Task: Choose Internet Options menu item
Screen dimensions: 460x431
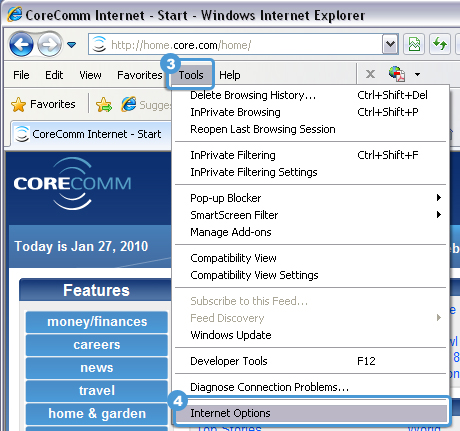Action: pos(311,413)
